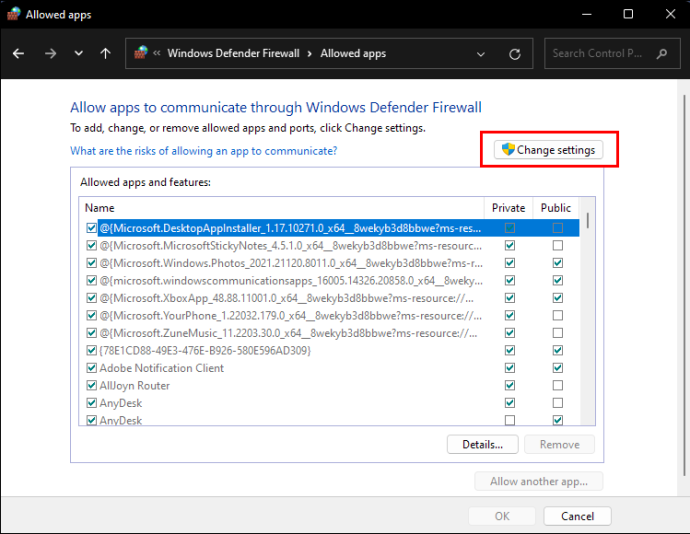Toggle AllJoyn Router Private checkbox
Image resolution: width=690 pixels, height=534 pixels.
pyautogui.click(x=510, y=385)
